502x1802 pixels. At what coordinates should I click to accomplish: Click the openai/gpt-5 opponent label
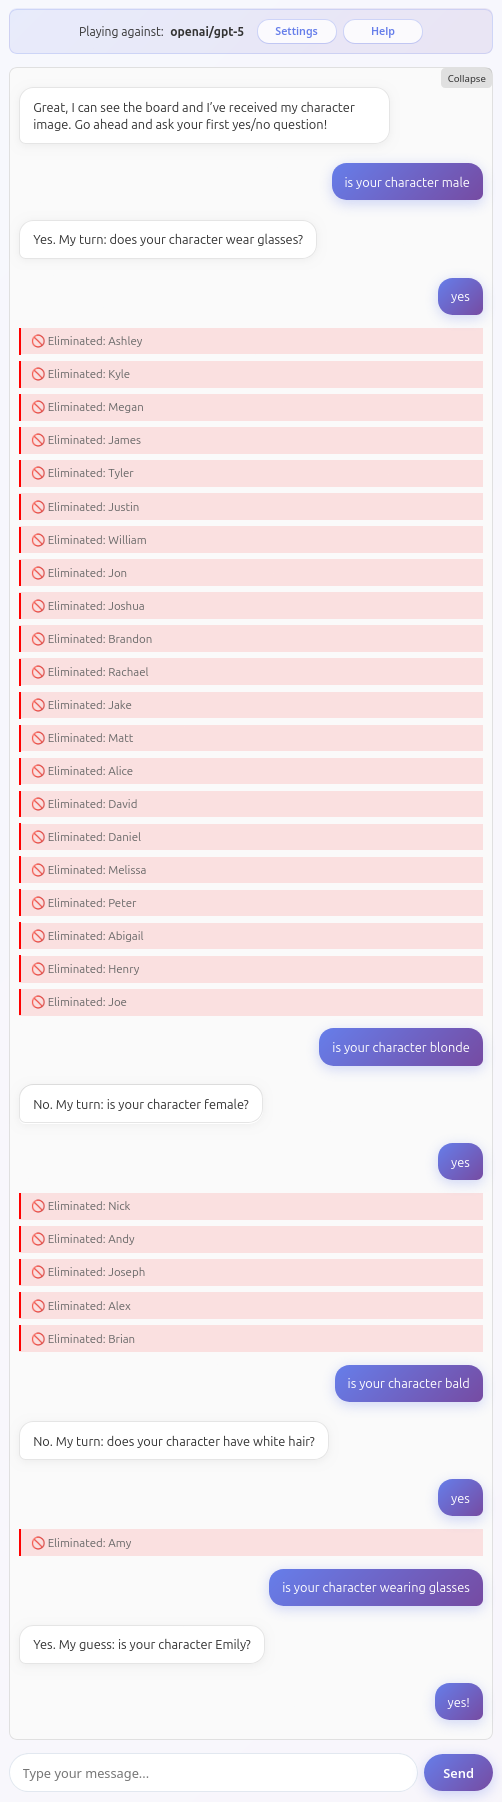click(x=207, y=32)
